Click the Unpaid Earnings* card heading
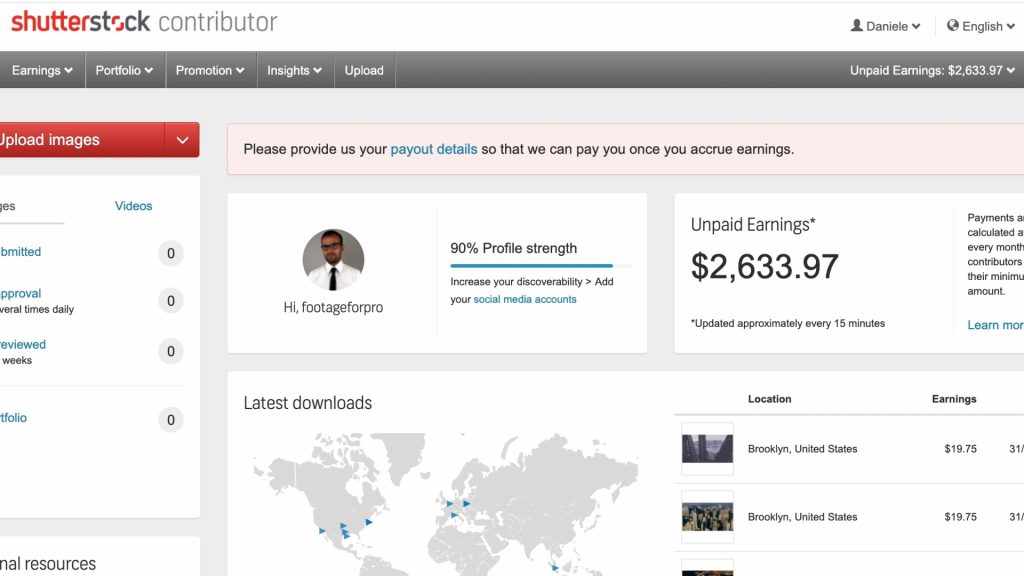Image resolution: width=1024 pixels, height=576 pixels. (x=753, y=225)
